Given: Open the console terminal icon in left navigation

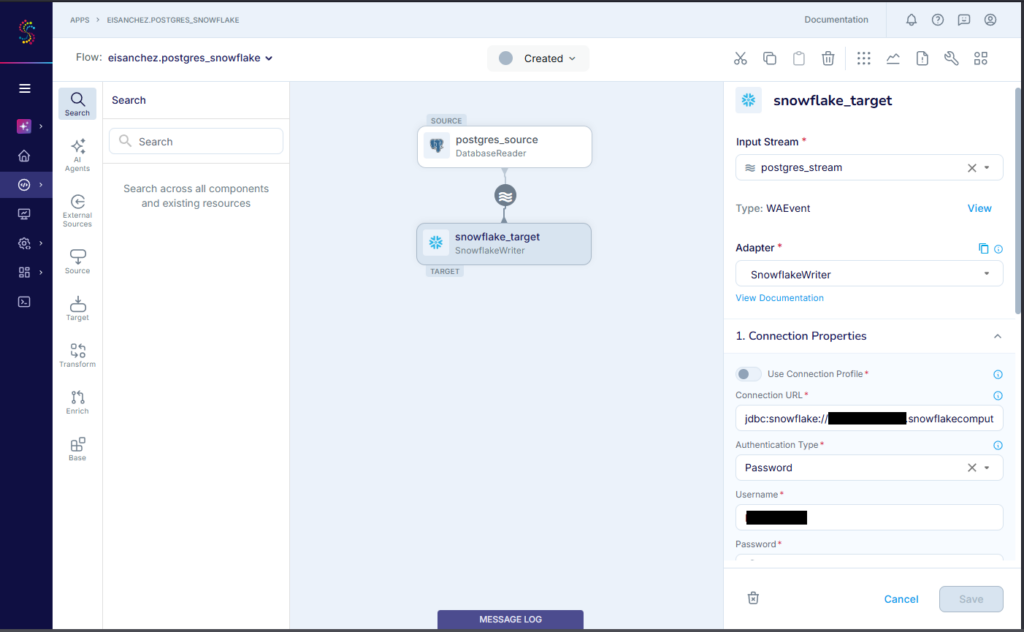Looking at the screenshot, I should click(24, 302).
